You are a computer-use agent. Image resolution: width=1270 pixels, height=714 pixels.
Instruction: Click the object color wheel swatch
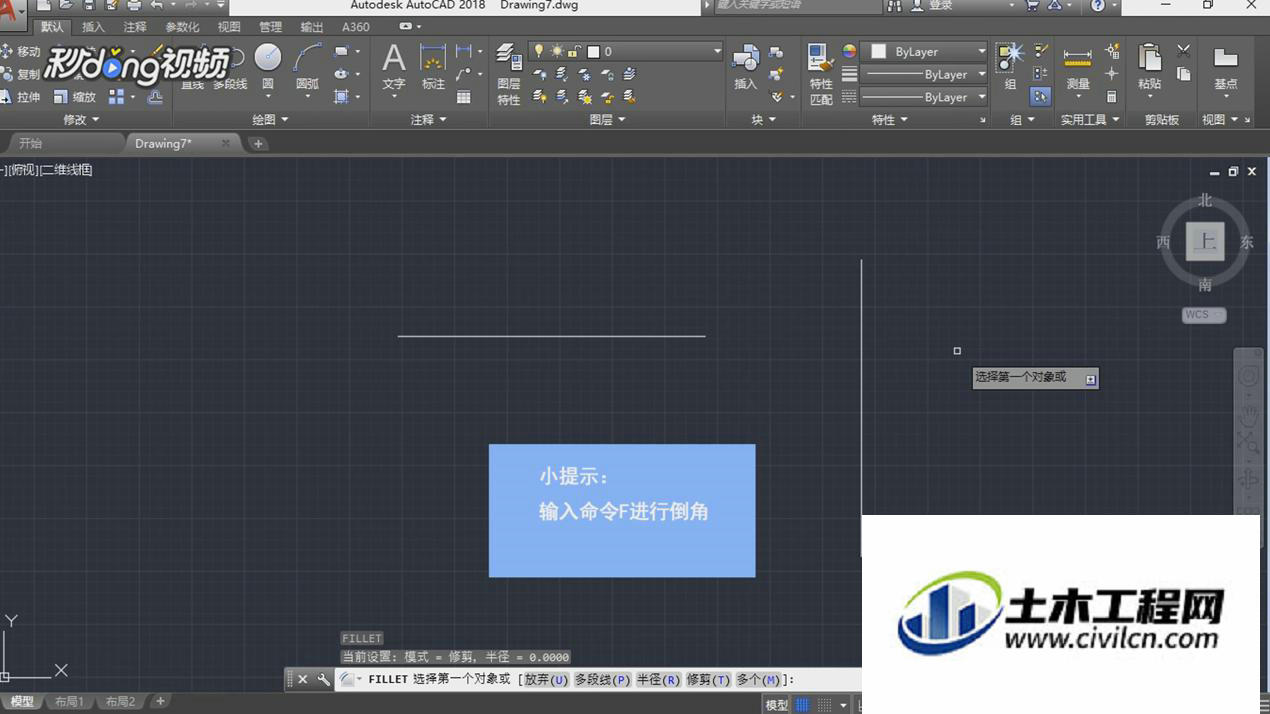point(849,51)
